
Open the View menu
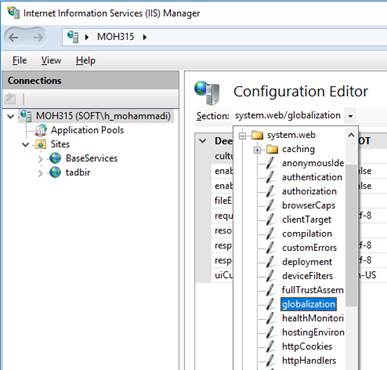point(51,60)
